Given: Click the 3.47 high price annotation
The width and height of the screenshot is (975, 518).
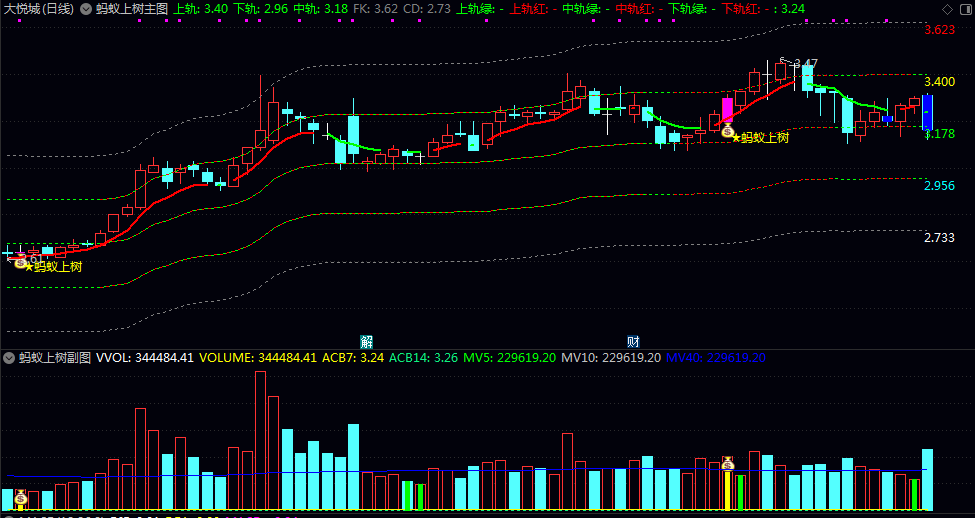Looking at the screenshot, I should coord(806,63).
